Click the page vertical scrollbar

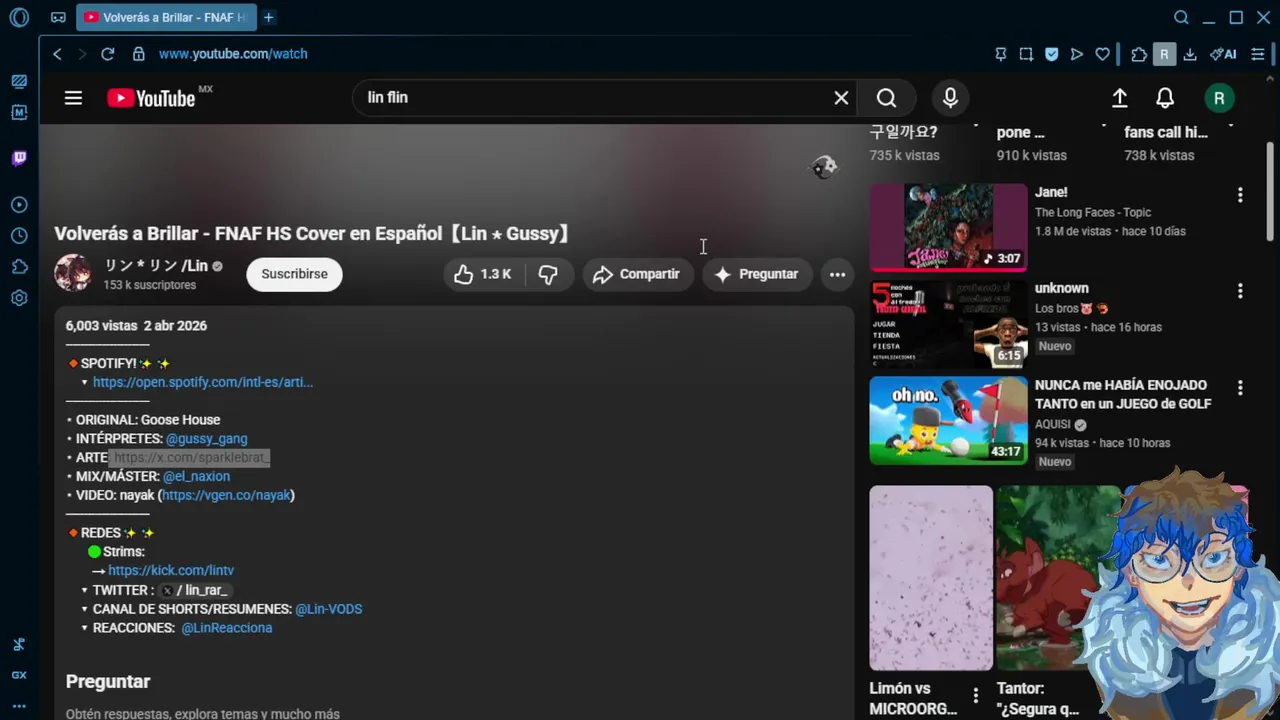tap(1271, 190)
